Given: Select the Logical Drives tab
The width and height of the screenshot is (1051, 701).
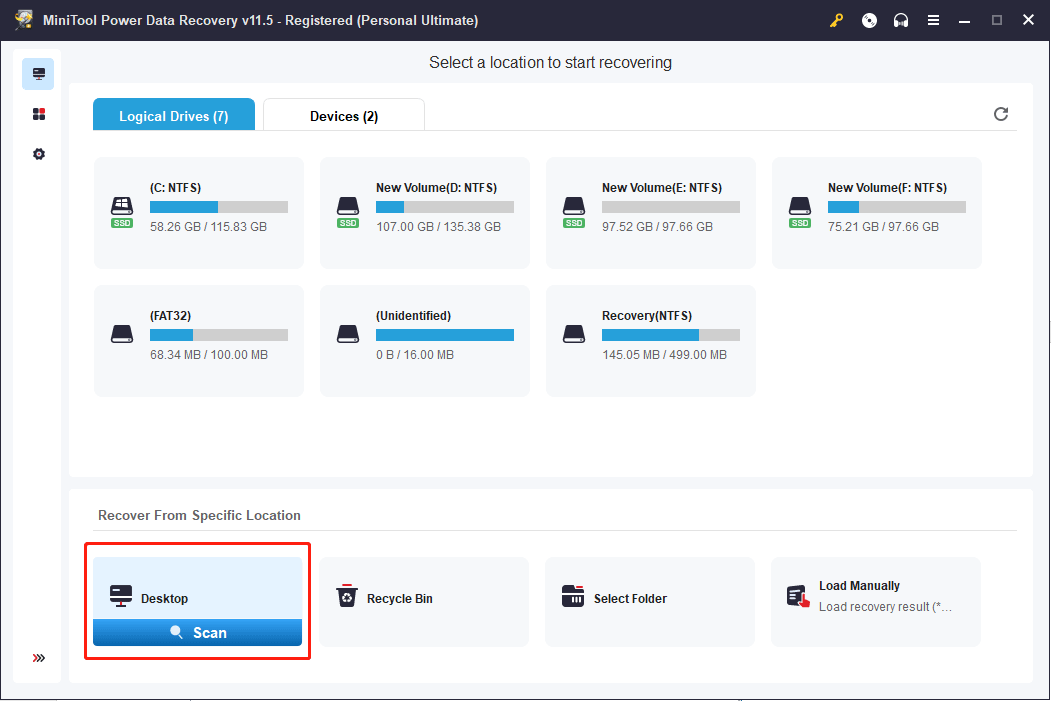Looking at the screenshot, I should 173,116.
